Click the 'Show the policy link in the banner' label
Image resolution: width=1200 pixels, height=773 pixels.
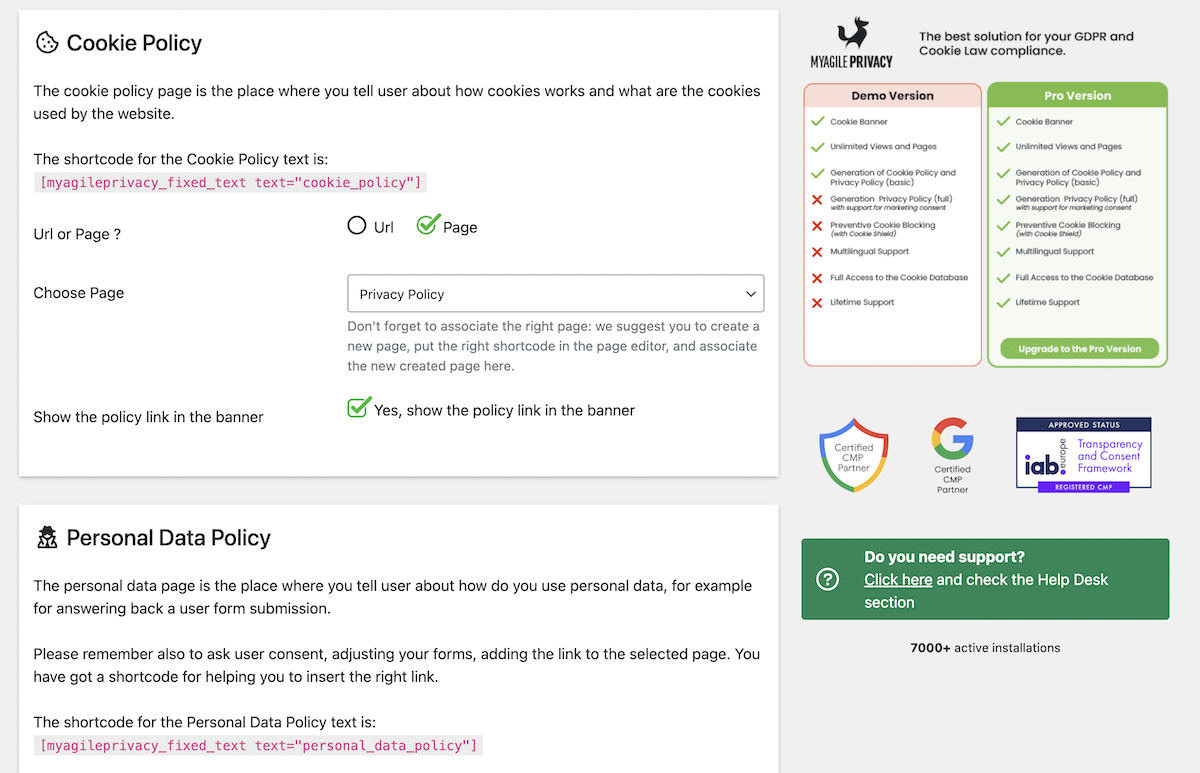[x=148, y=417]
